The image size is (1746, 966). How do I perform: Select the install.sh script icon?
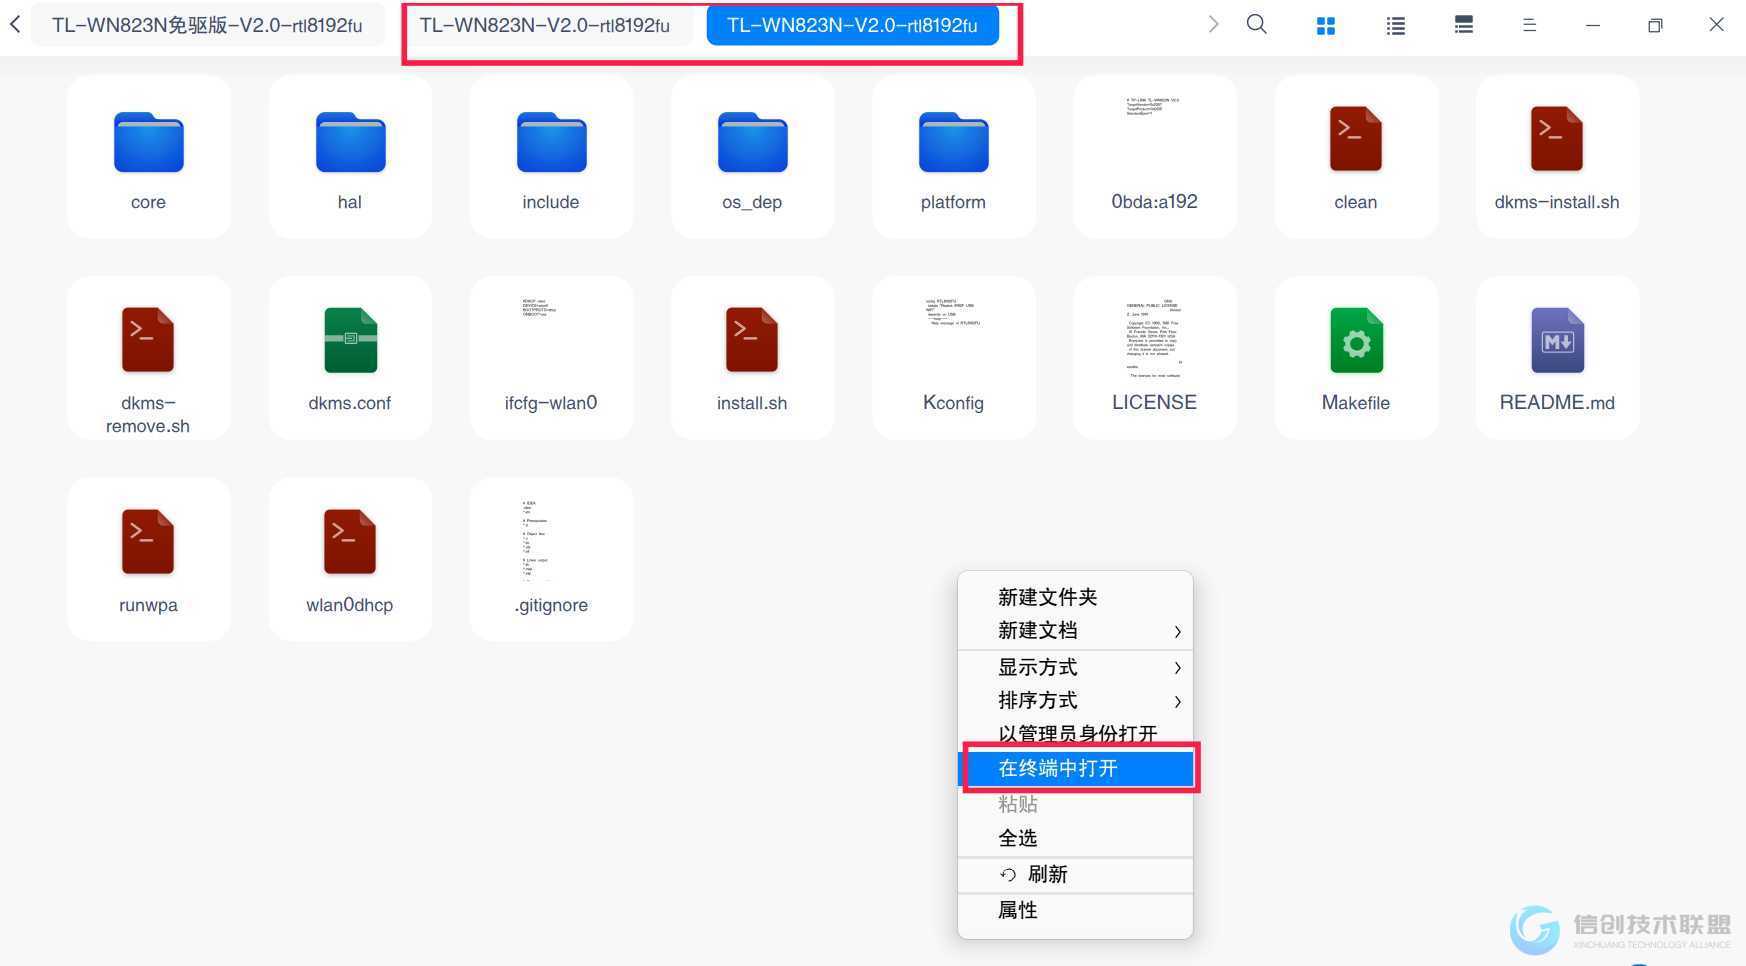point(752,340)
